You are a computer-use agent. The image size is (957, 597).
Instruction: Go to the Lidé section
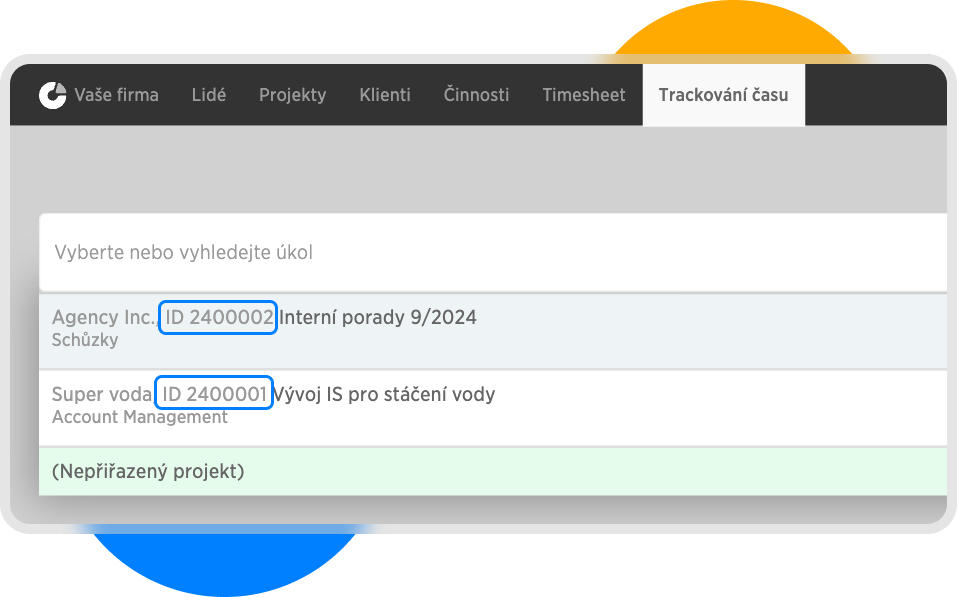click(209, 95)
